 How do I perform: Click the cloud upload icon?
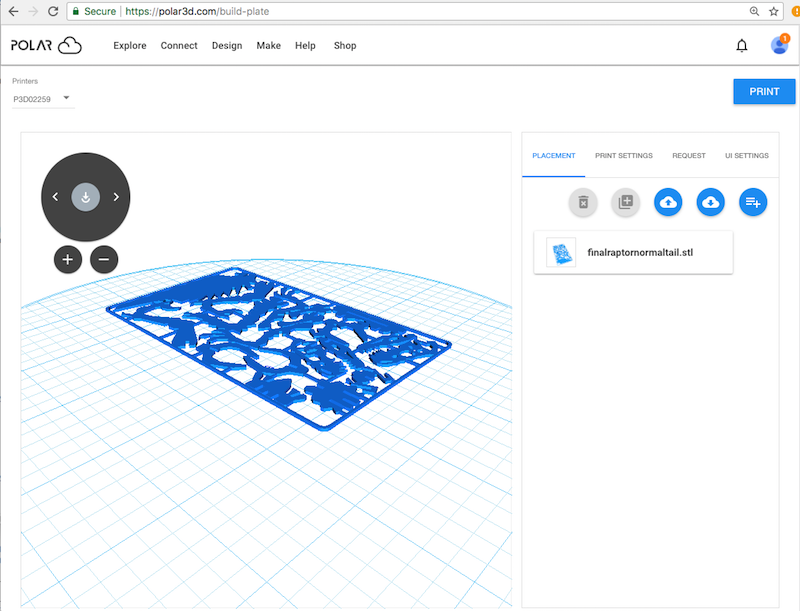pyautogui.click(x=668, y=202)
